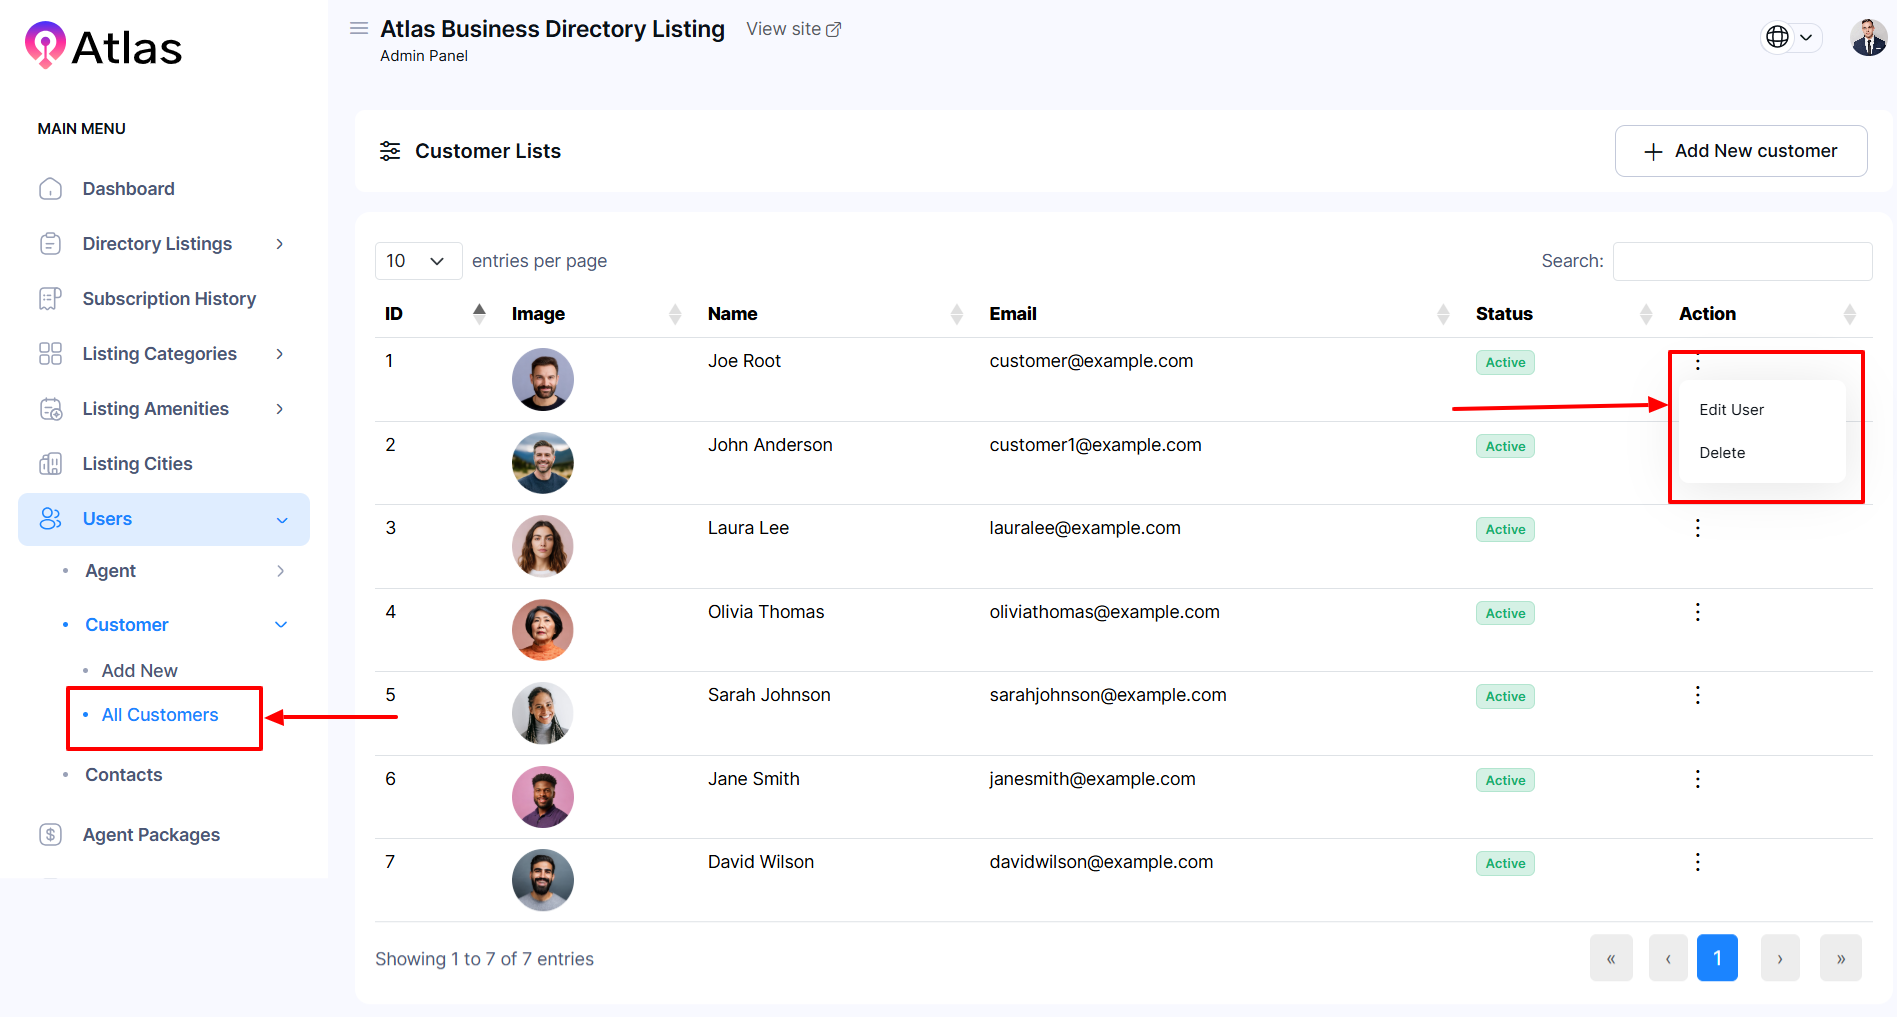
Task: Choose Delete from the action menu
Action: [x=1722, y=453]
